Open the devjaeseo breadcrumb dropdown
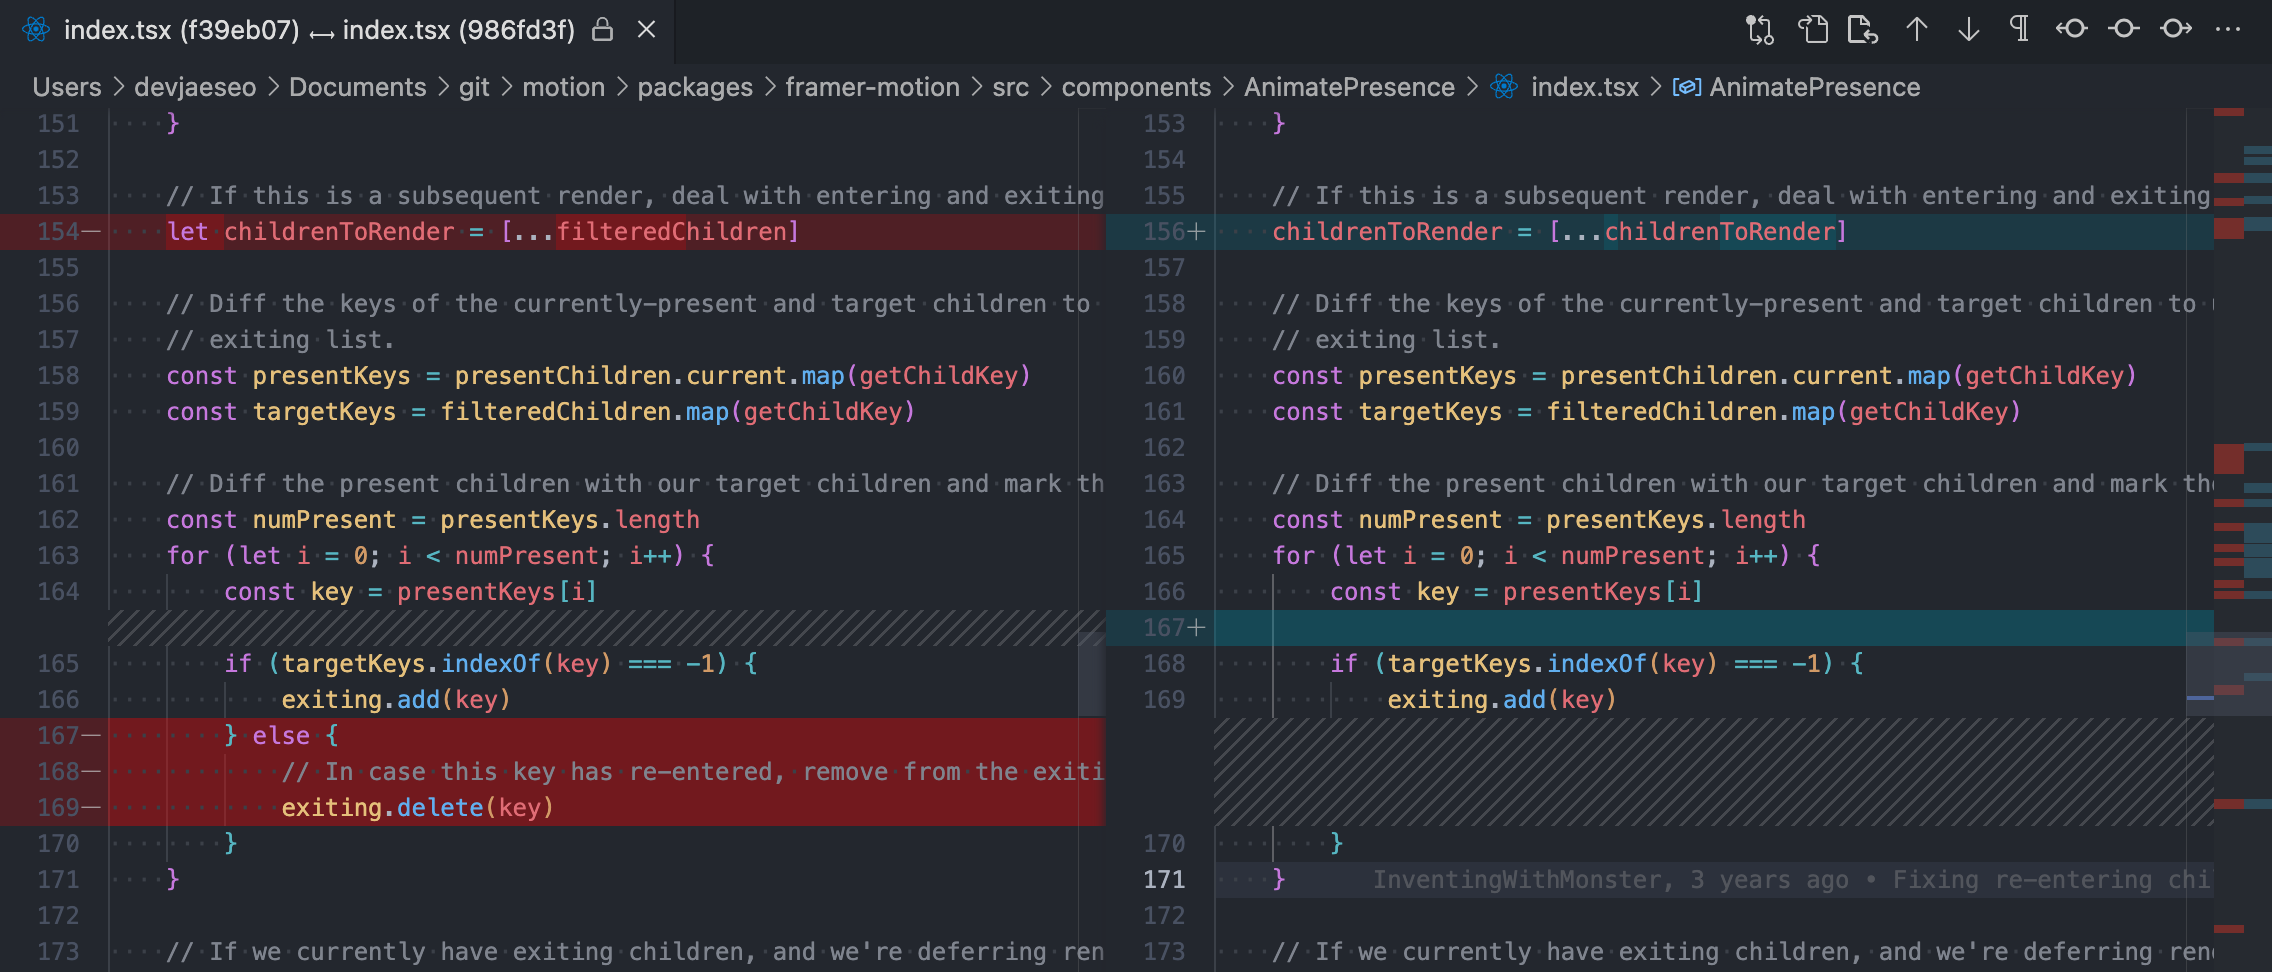 point(195,87)
